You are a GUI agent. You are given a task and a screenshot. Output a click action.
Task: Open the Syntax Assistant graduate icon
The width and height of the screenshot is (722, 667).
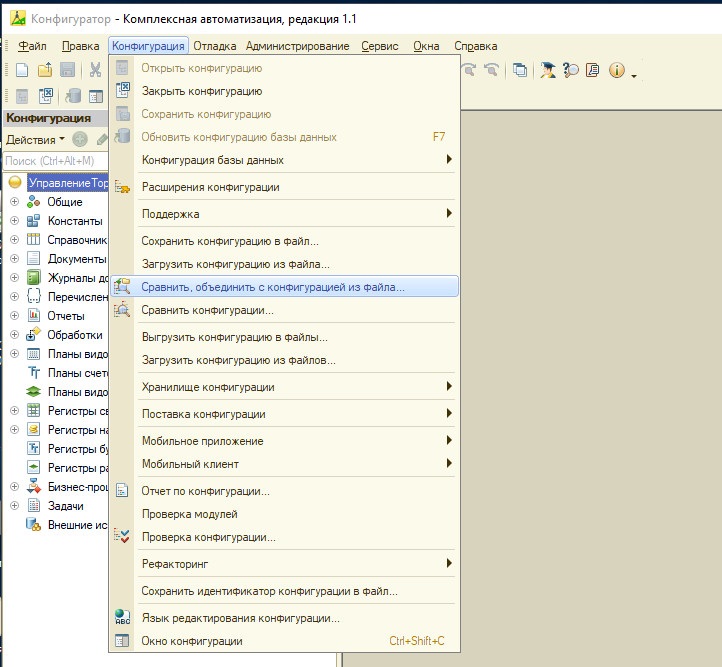point(547,70)
